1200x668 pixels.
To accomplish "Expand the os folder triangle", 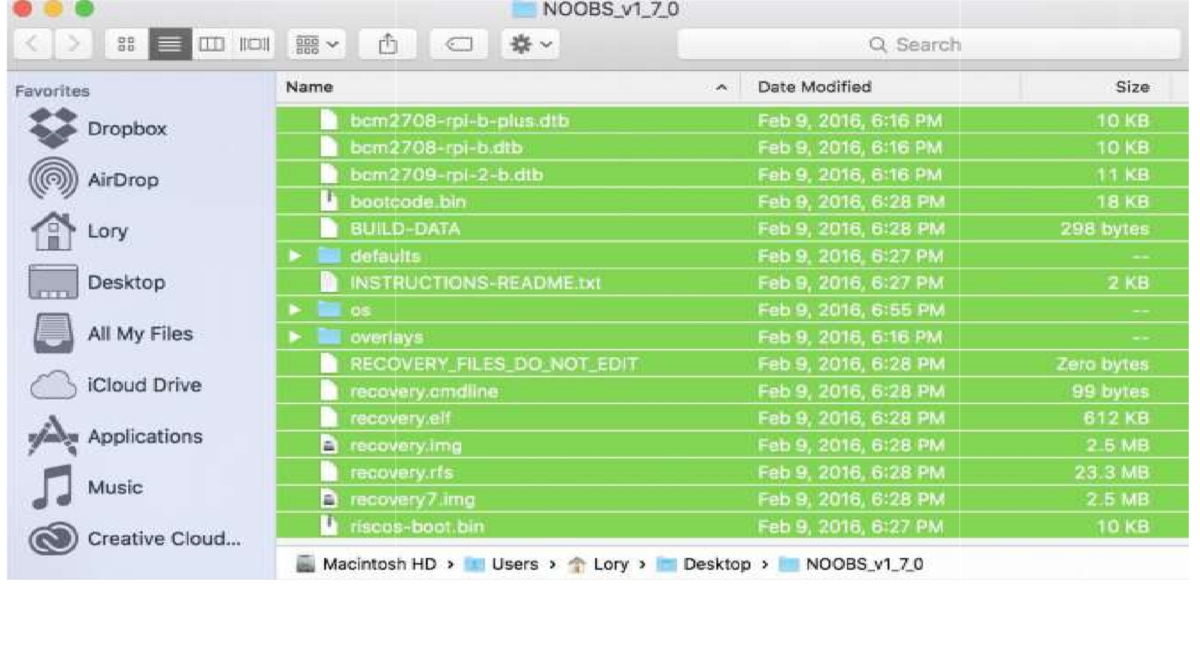I will tap(295, 310).
